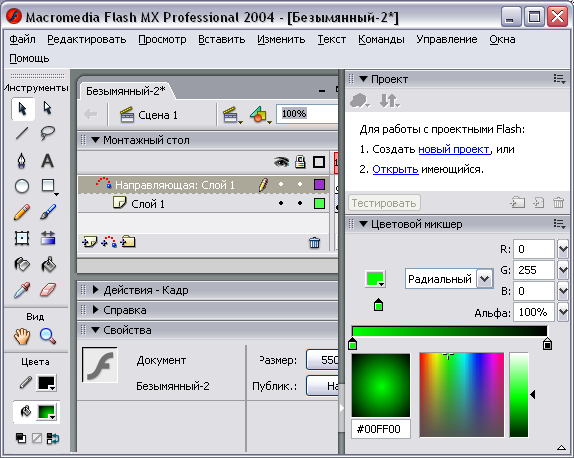The image size is (574, 458).
Task: Select the black Selection arrow tool
Action: click(x=22, y=109)
